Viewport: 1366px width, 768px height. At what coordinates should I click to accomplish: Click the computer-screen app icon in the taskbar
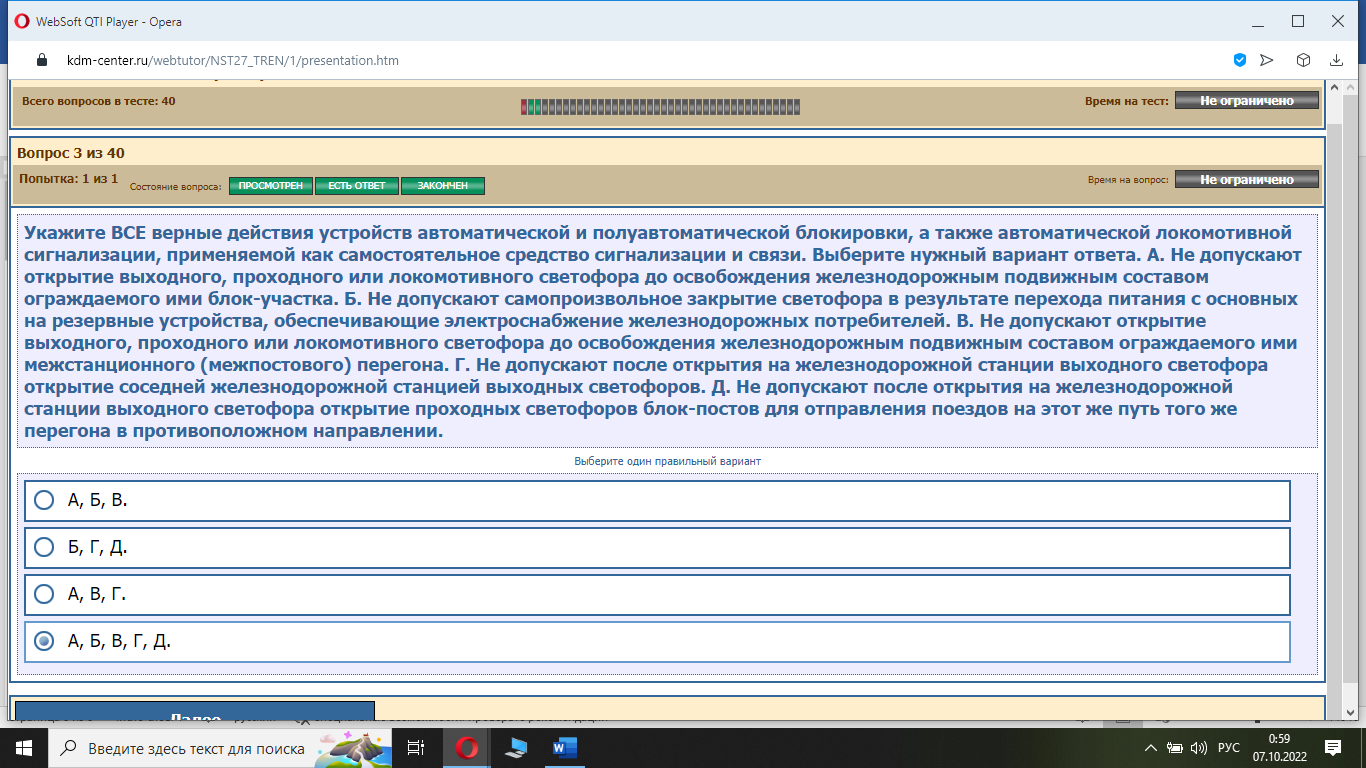point(516,748)
